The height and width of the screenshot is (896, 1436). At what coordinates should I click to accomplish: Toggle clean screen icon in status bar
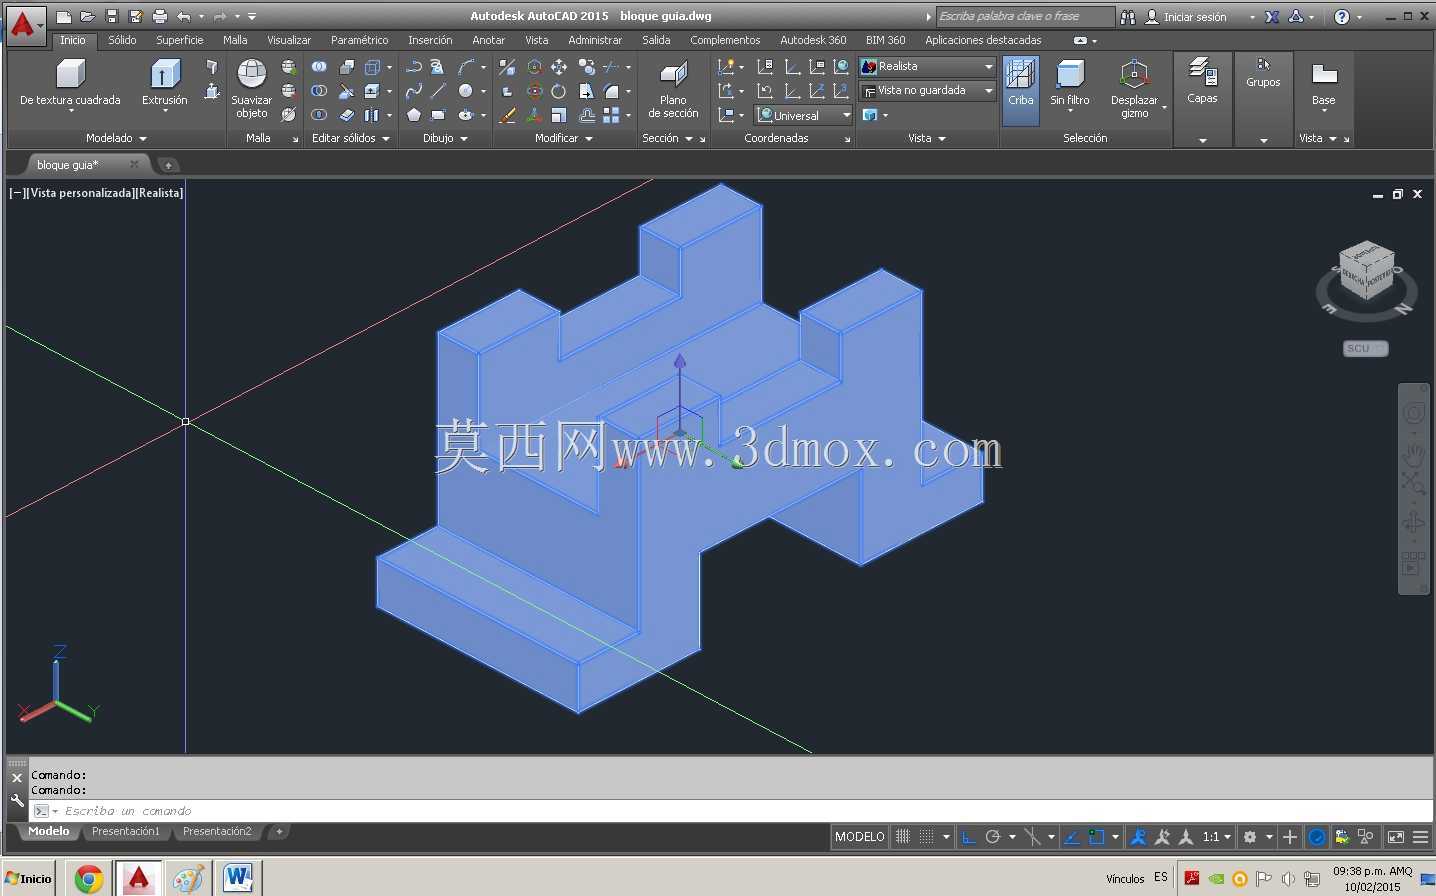pos(1396,837)
